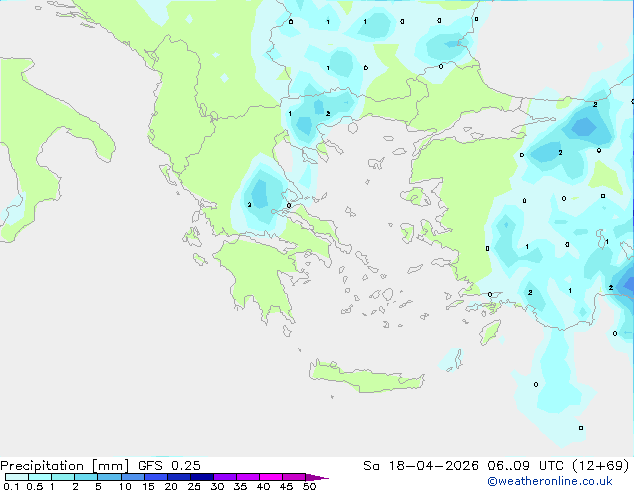Click the legend value "30"

pos(217,486)
